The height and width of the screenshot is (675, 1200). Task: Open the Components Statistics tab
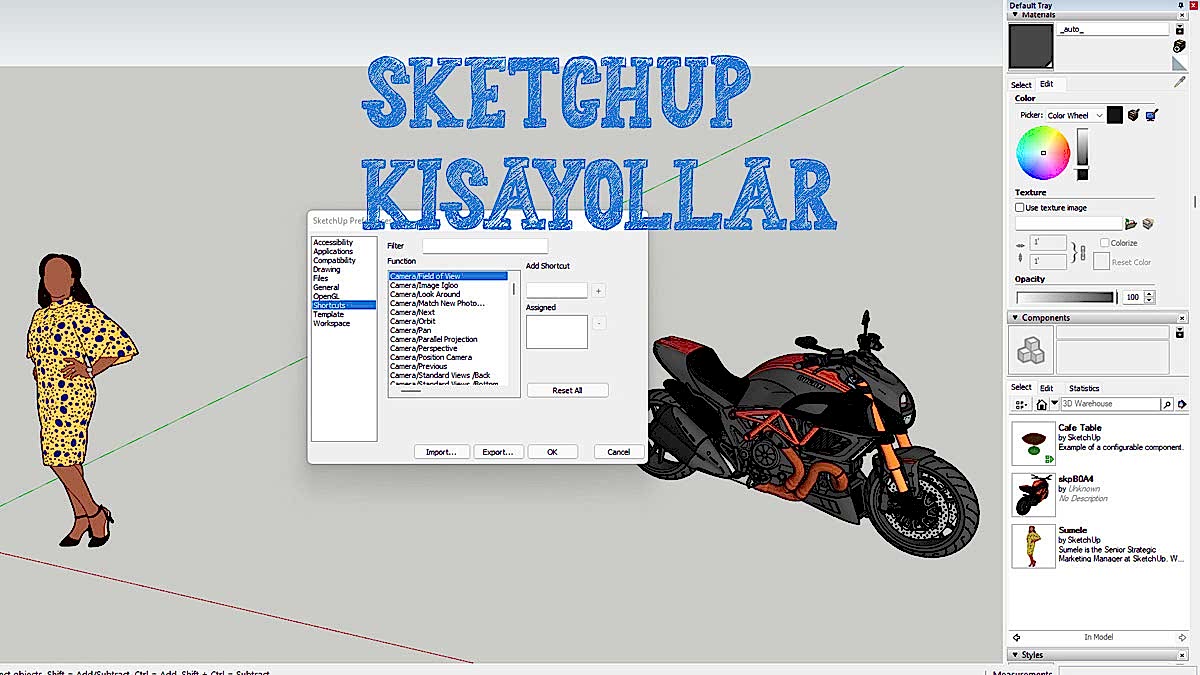click(x=1084, y=388)
